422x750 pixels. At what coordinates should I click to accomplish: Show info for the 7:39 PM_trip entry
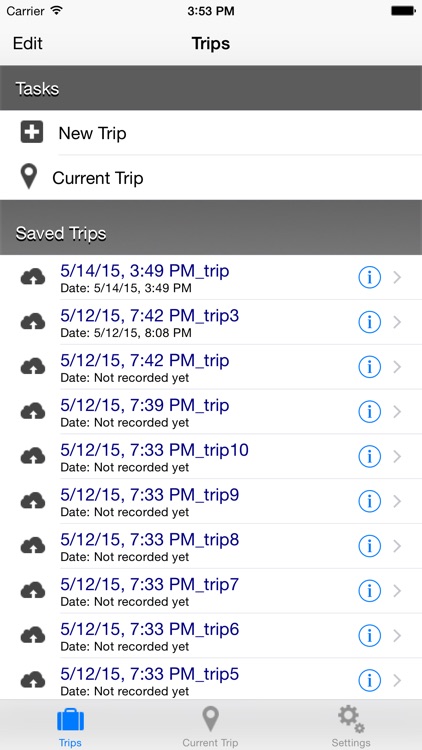tap(369, 411)
